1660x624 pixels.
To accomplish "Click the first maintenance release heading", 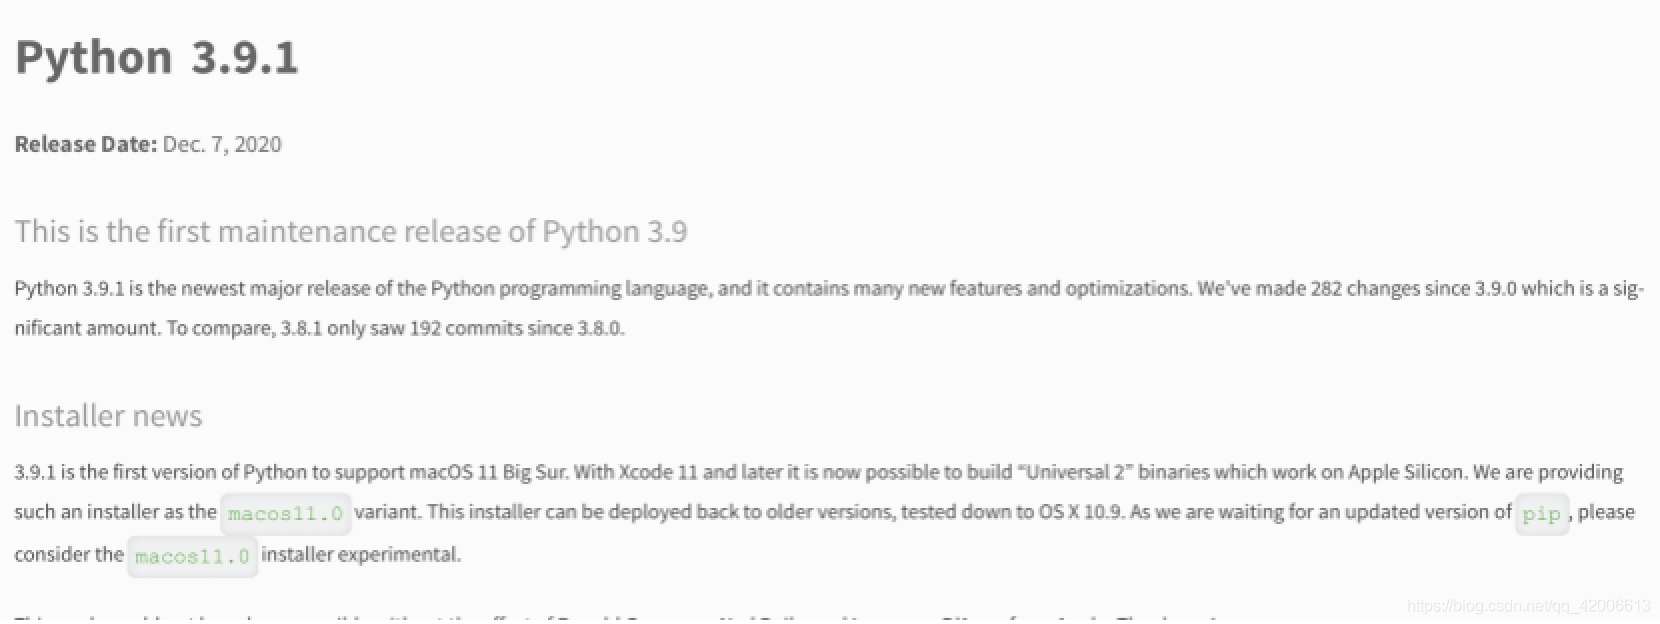I will 350,231.
